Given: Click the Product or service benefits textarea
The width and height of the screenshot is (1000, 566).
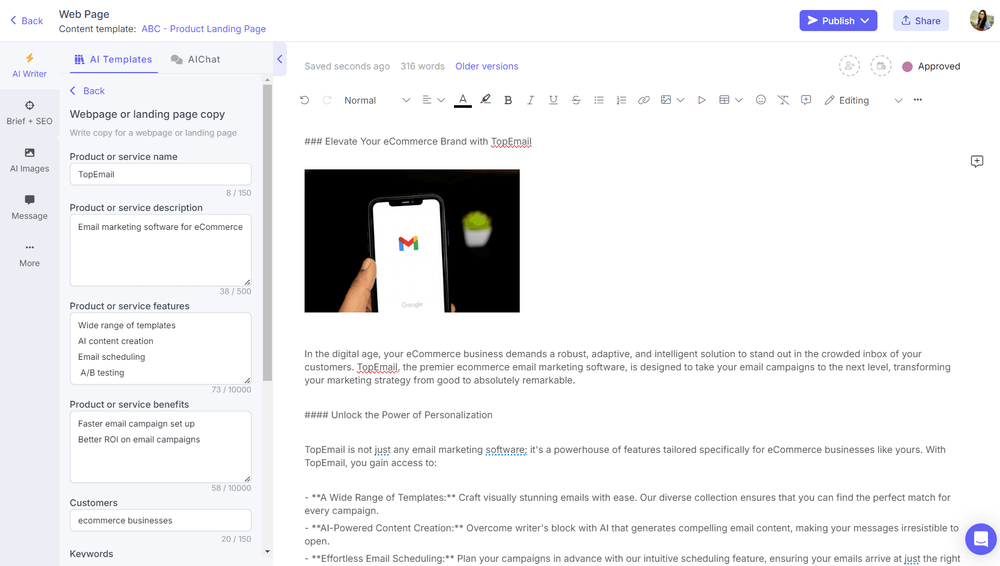Looking at the screenshot, I should [x=160, y=447].
